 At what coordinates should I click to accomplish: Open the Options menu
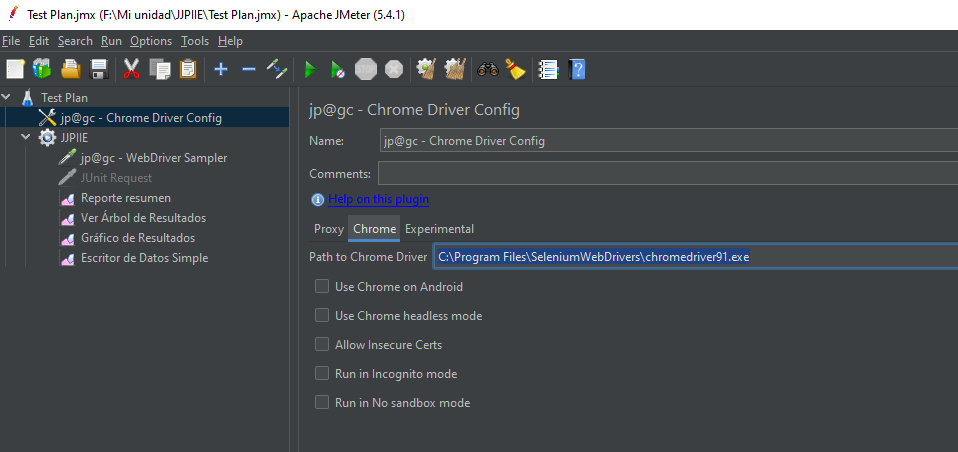pyautogui.click(x=151, y=41)
